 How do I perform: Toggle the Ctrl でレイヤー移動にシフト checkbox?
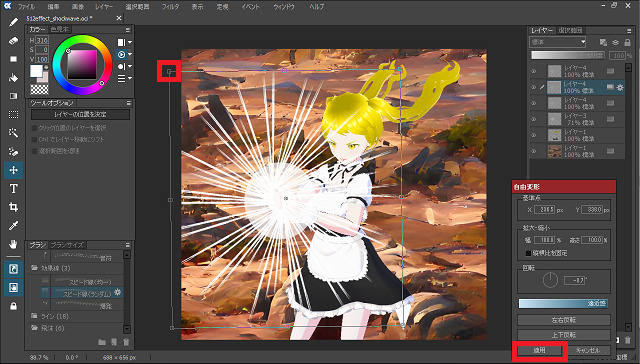pyautogui.click(x=35, y=140)
